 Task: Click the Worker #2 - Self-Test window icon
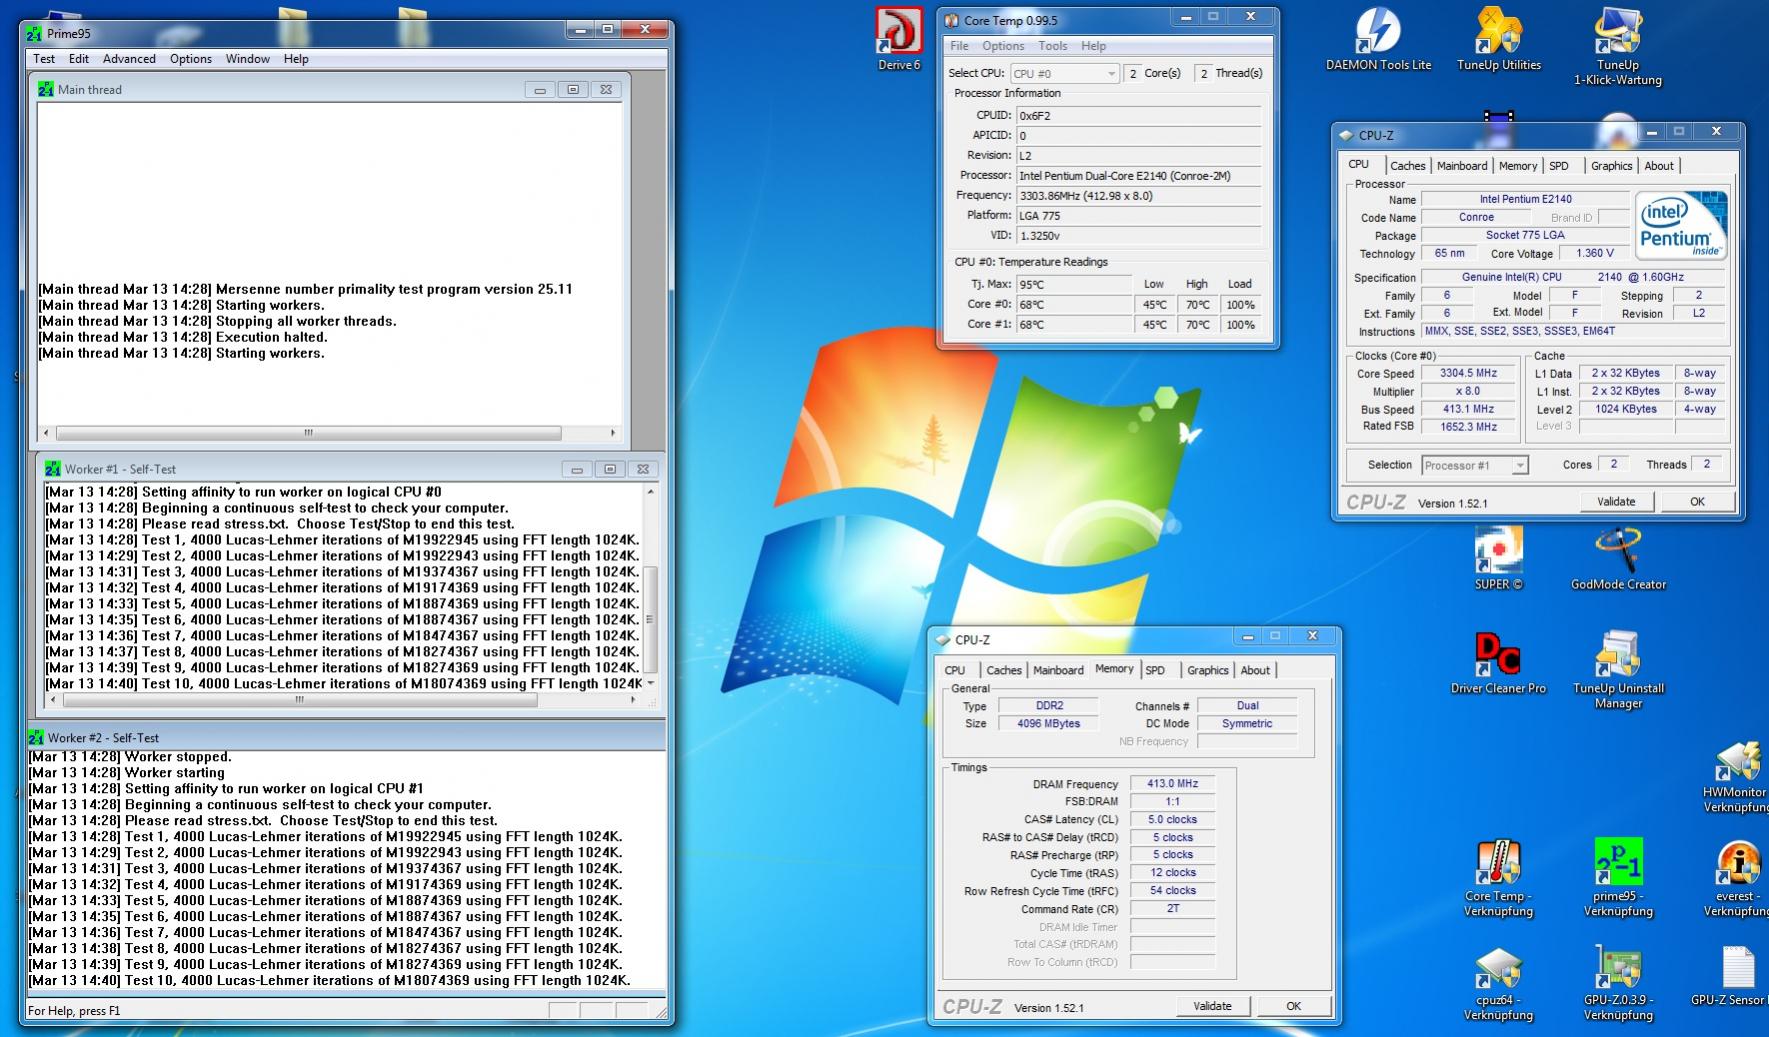coord(36,738)
